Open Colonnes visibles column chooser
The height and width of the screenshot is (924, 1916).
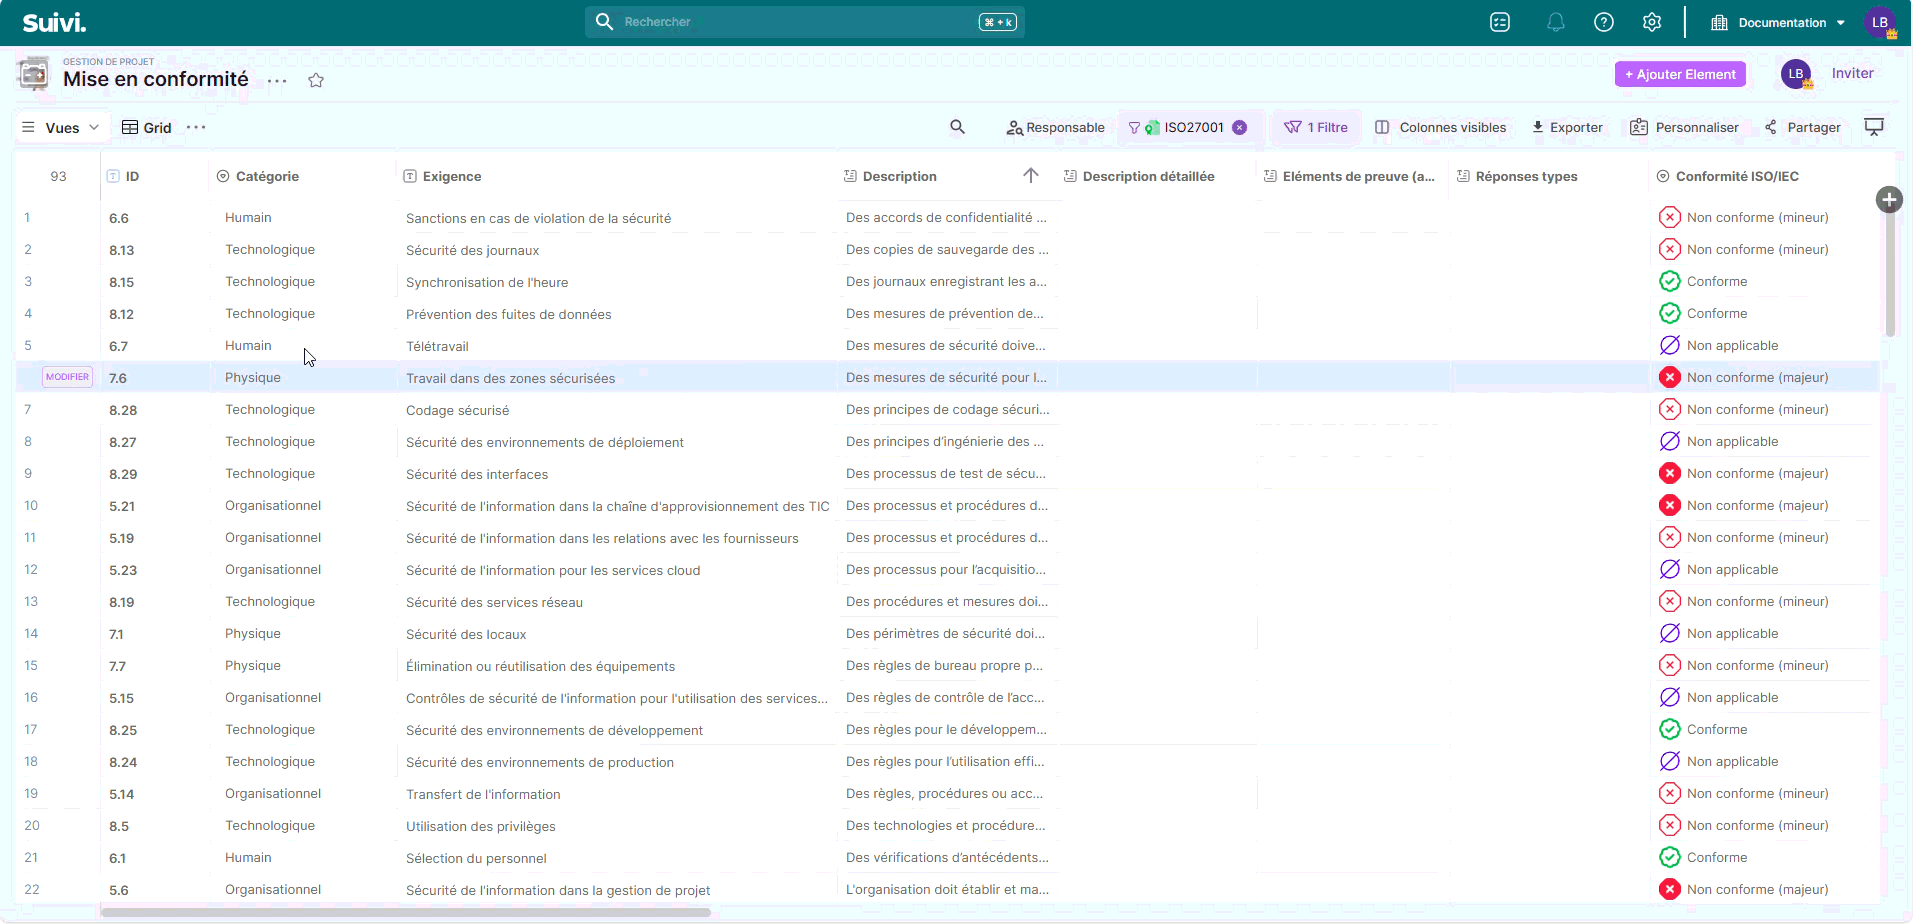click(x=1440, y=127)
